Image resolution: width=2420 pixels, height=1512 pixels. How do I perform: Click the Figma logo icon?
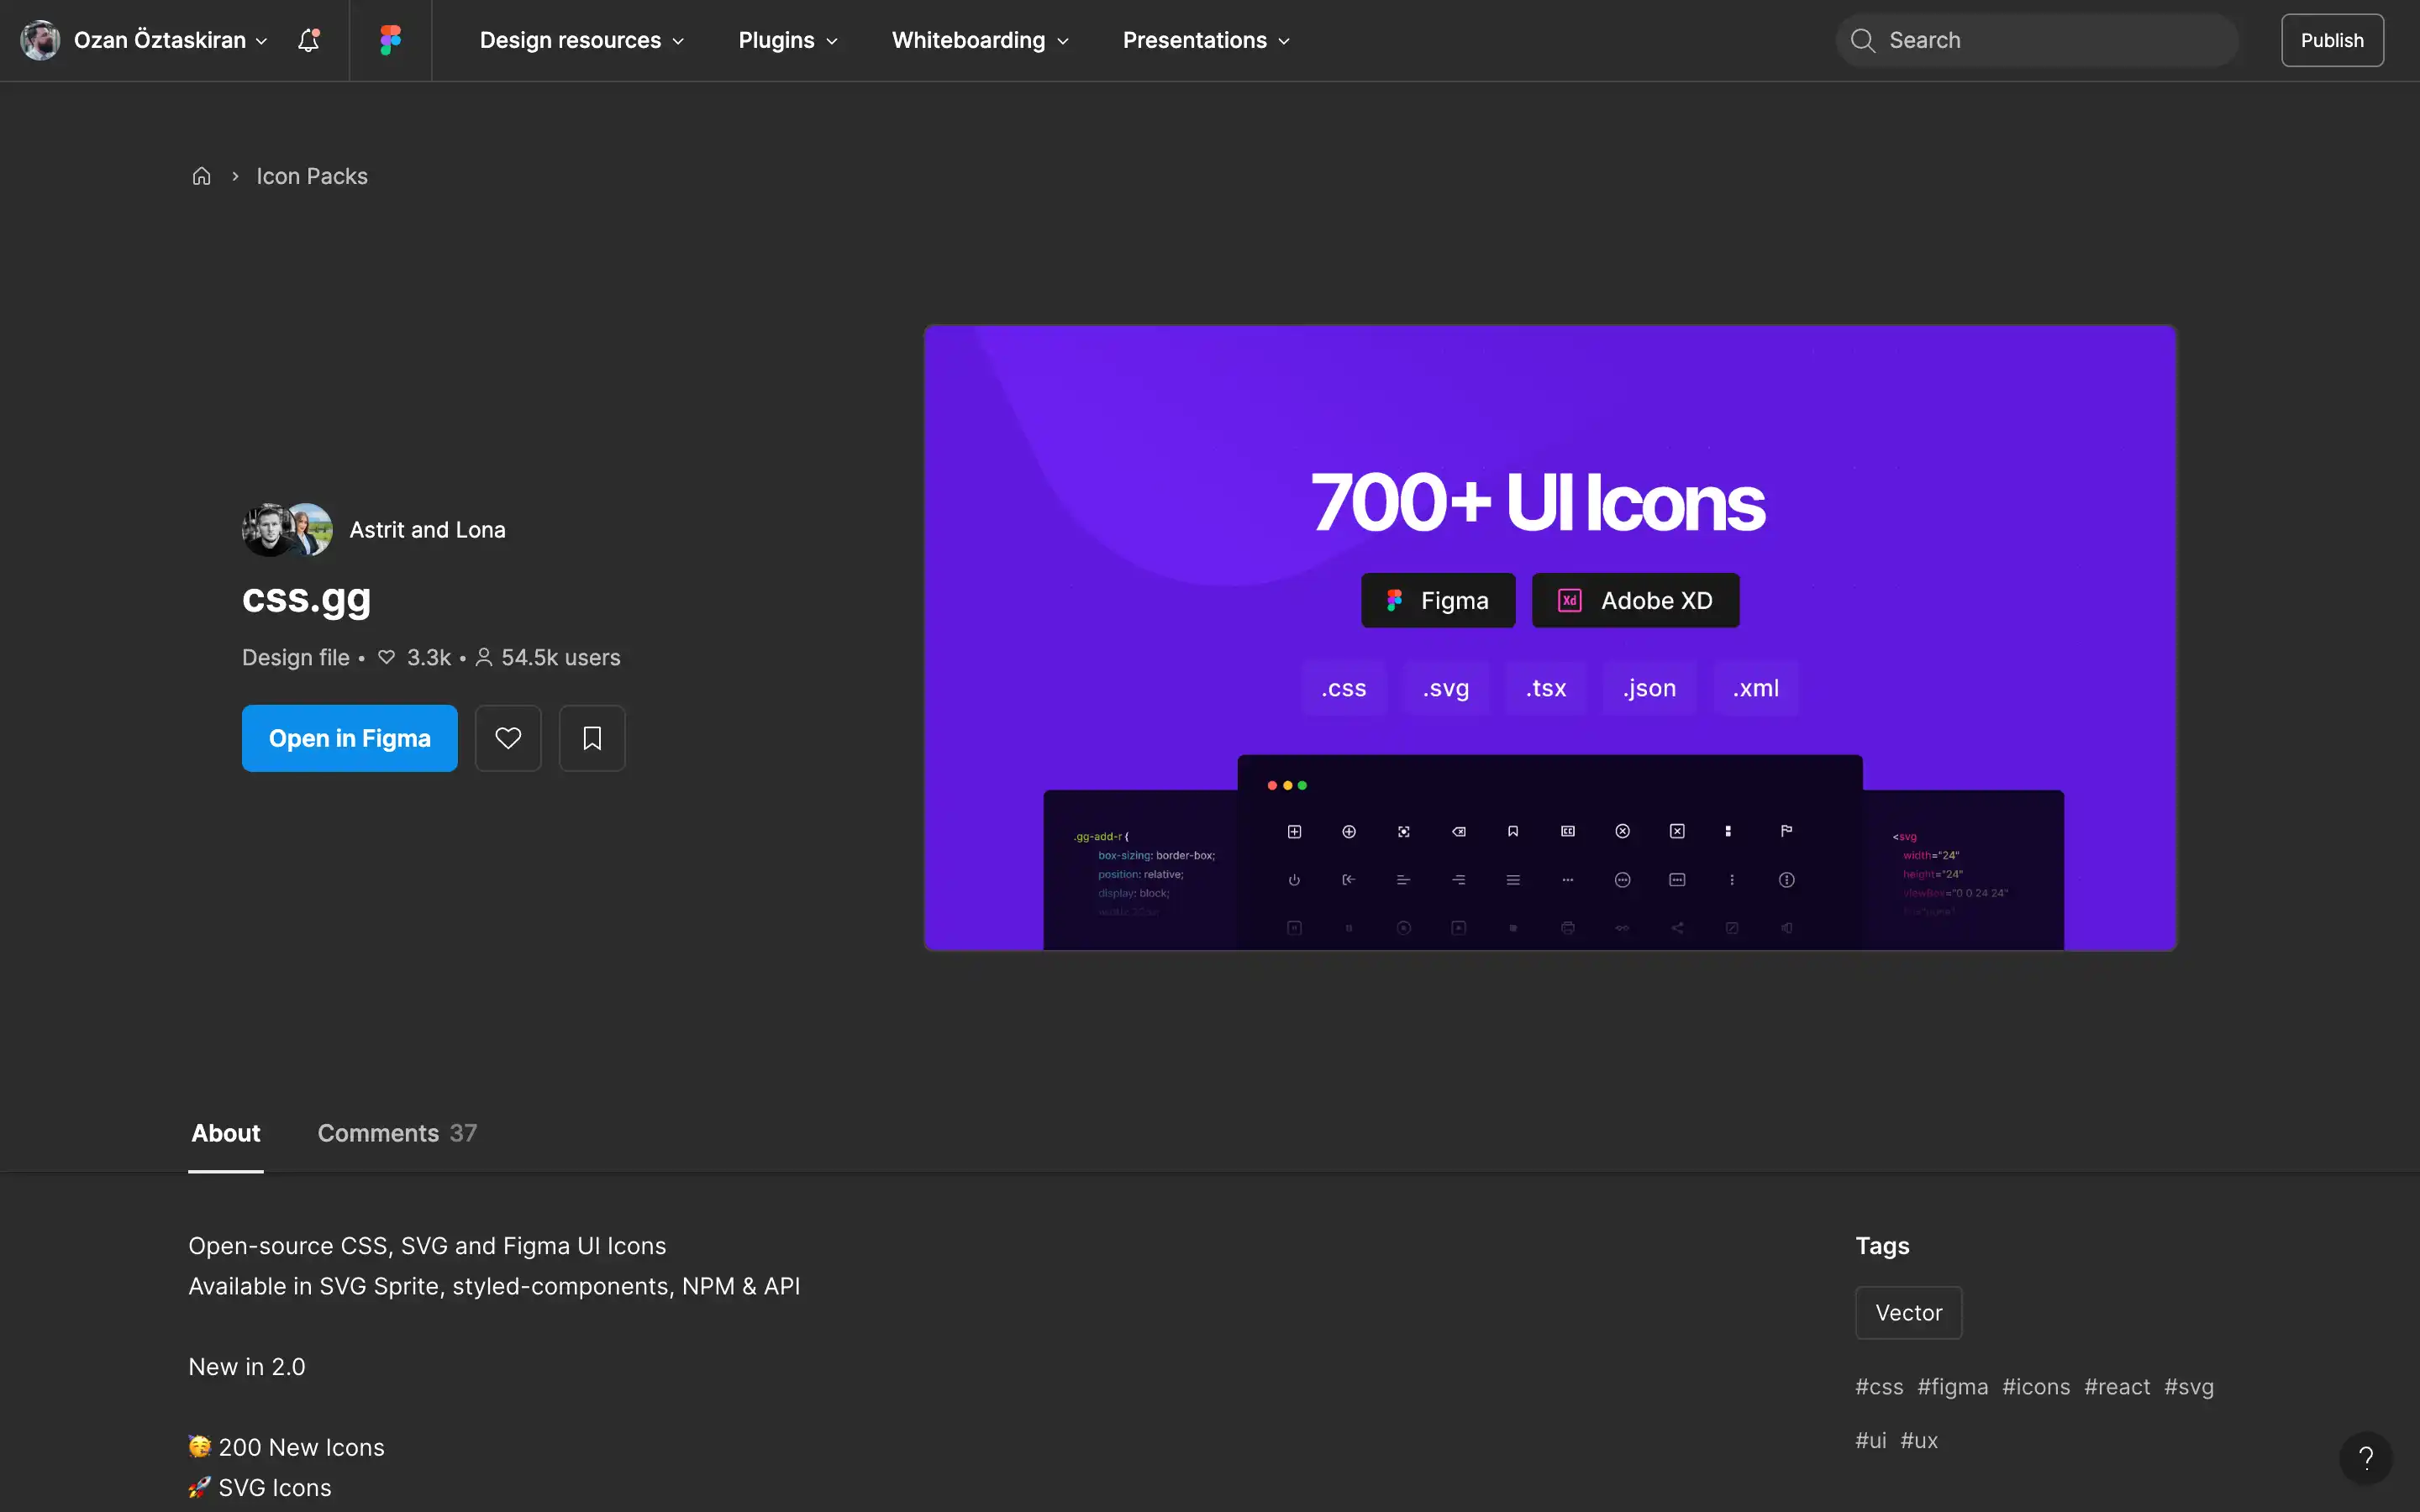coord(390,40)
